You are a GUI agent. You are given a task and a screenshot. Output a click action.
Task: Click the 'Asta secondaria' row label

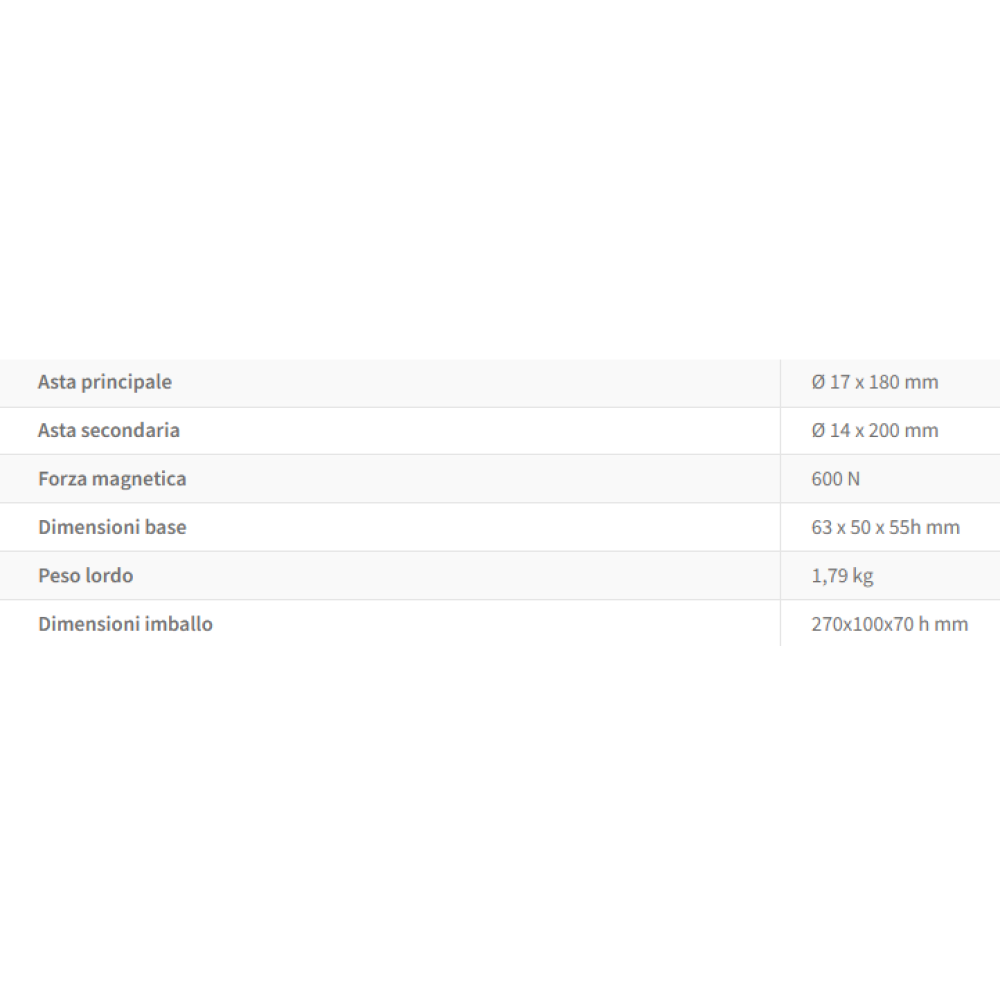point(109,430)
